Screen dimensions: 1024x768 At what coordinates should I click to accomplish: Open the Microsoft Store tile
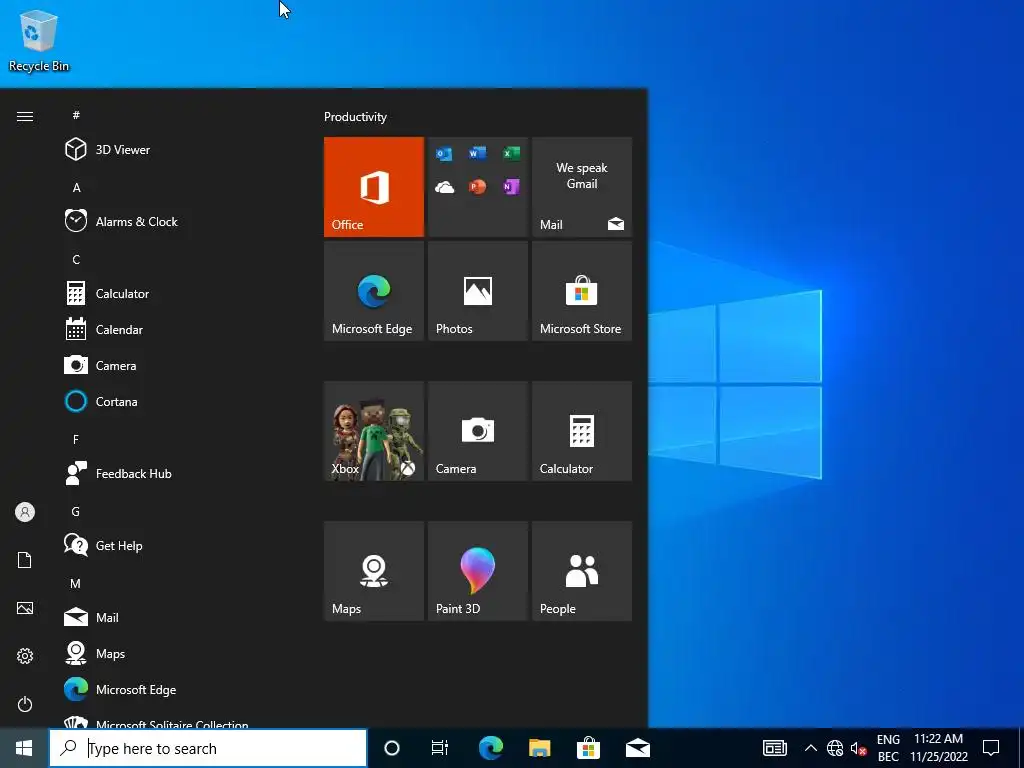click(582, 291)
